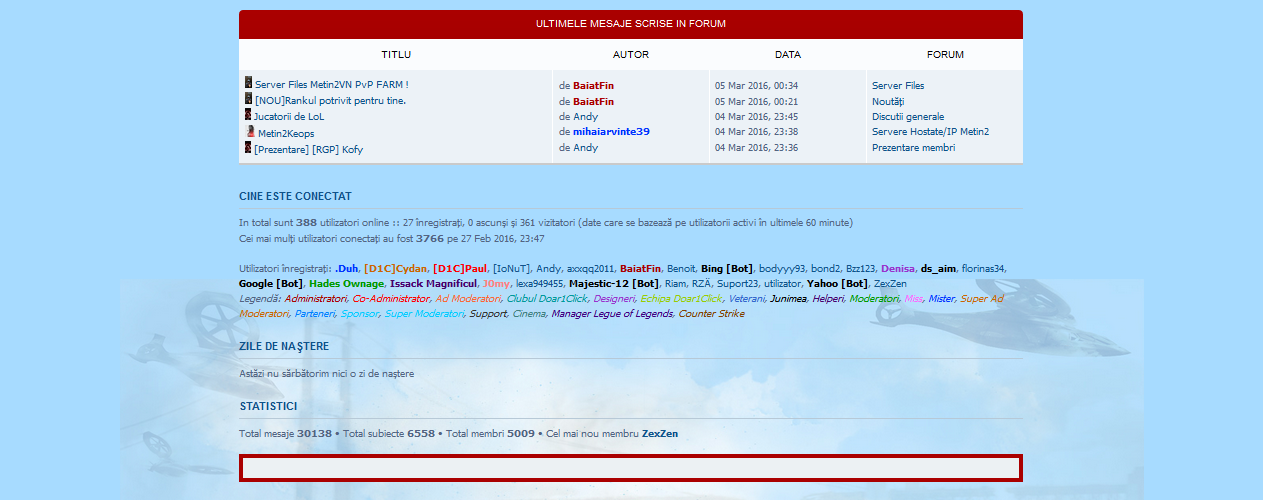Viewport: 1263px width, 500px height.
Task: Open the Jucatorii de LoL topic
Action: tap(289, 116)
